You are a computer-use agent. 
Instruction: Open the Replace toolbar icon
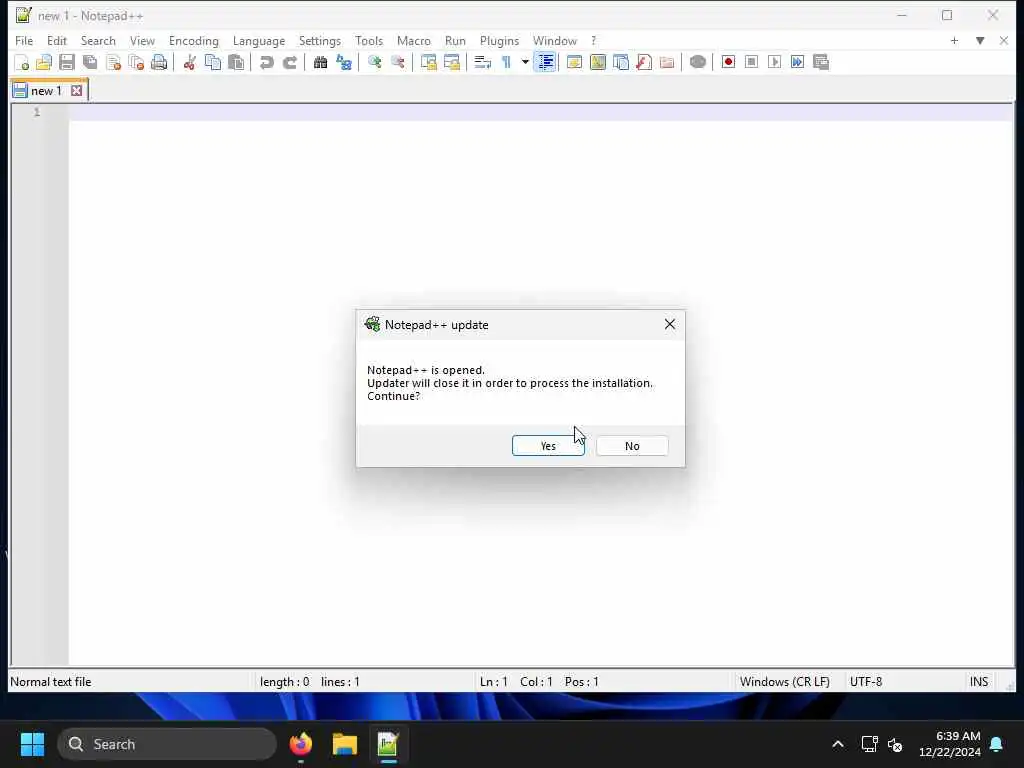(344, 62)
